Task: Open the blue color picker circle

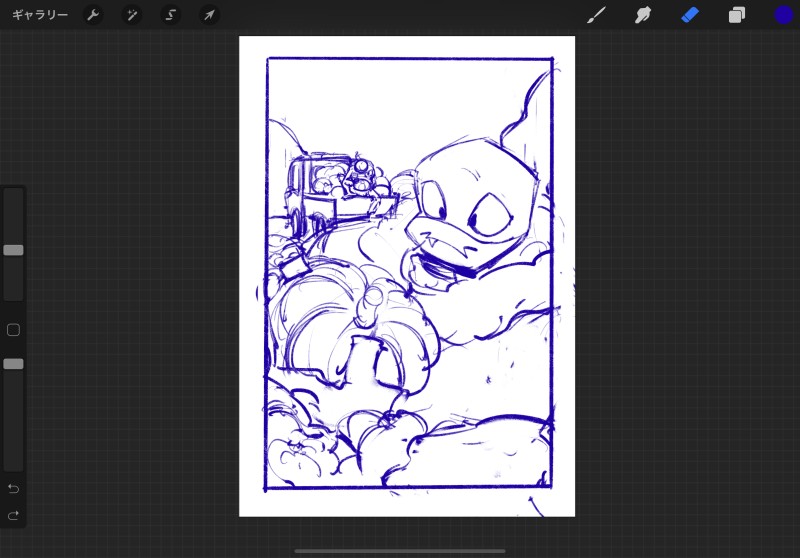Action: tap(784, 15)
